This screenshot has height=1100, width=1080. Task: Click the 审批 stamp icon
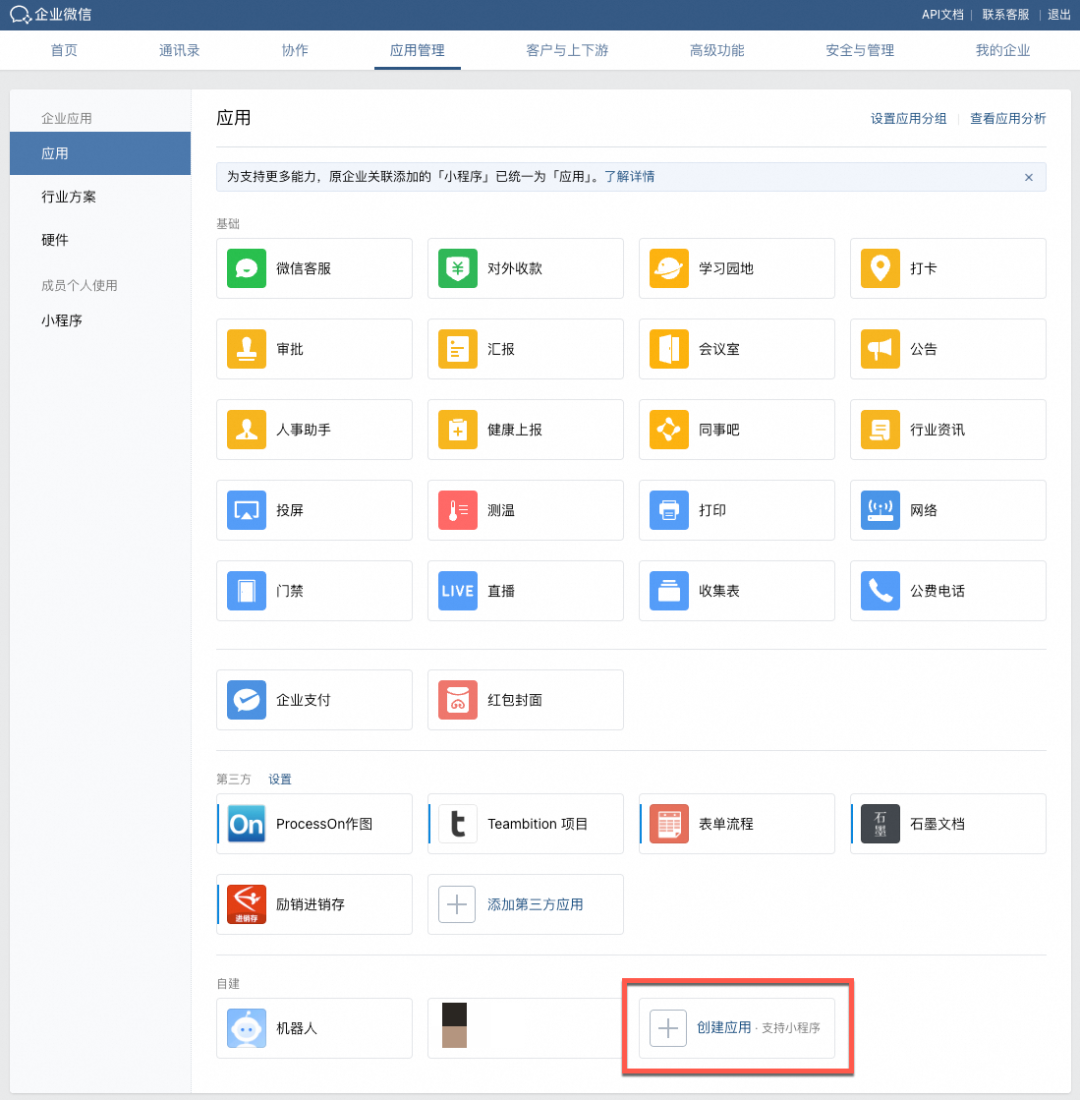(246, 349)
